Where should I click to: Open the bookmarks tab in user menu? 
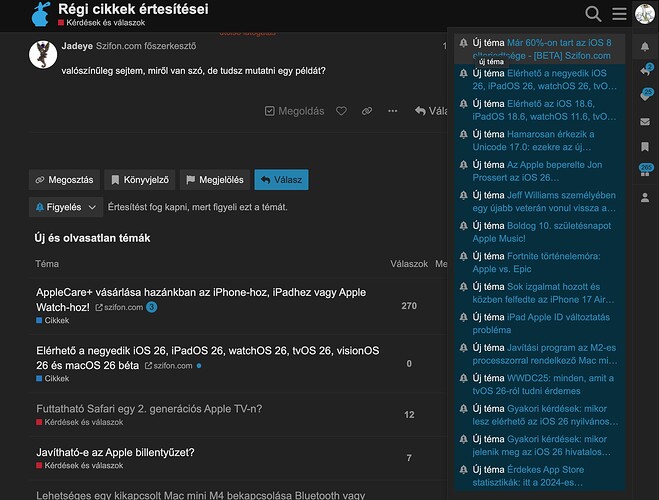(x=645, y=147)
